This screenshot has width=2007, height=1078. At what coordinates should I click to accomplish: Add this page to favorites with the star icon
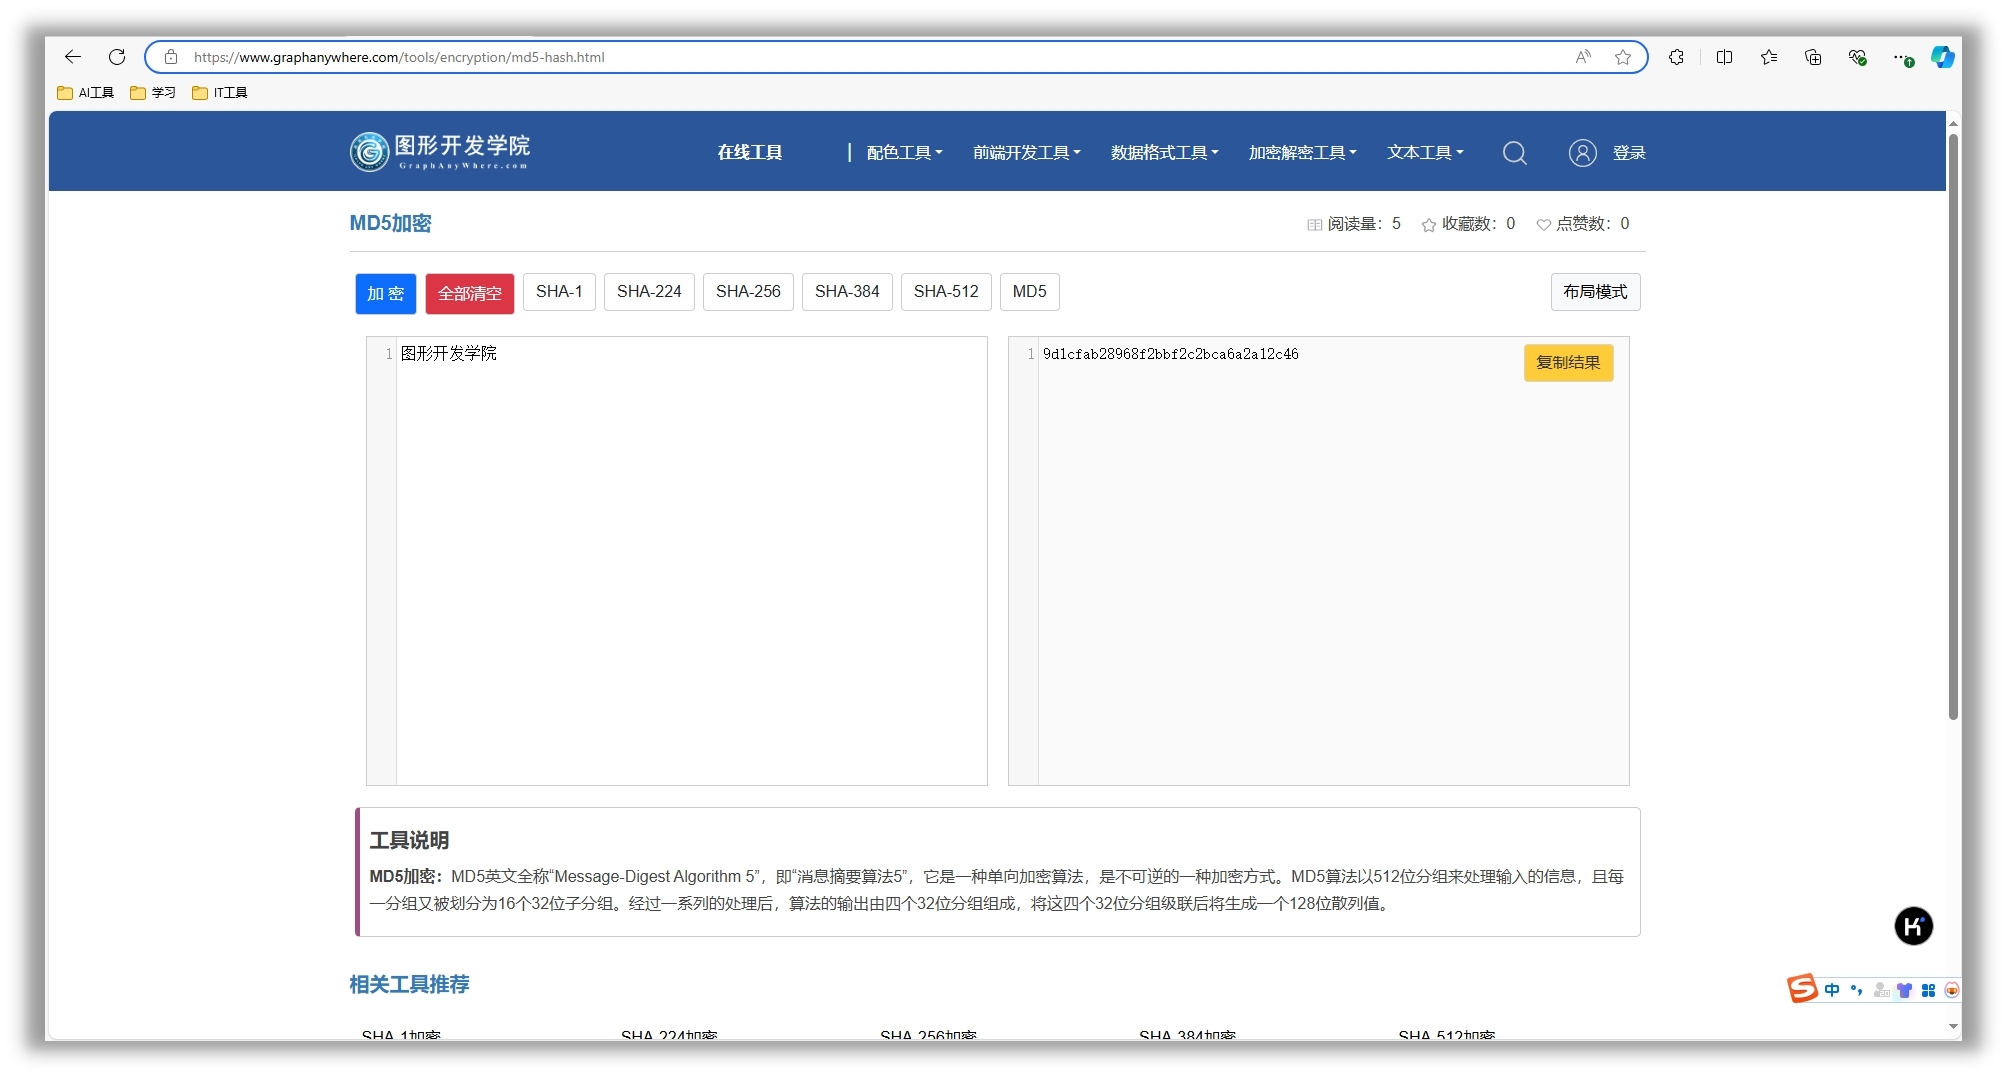tap(1623, 57)
